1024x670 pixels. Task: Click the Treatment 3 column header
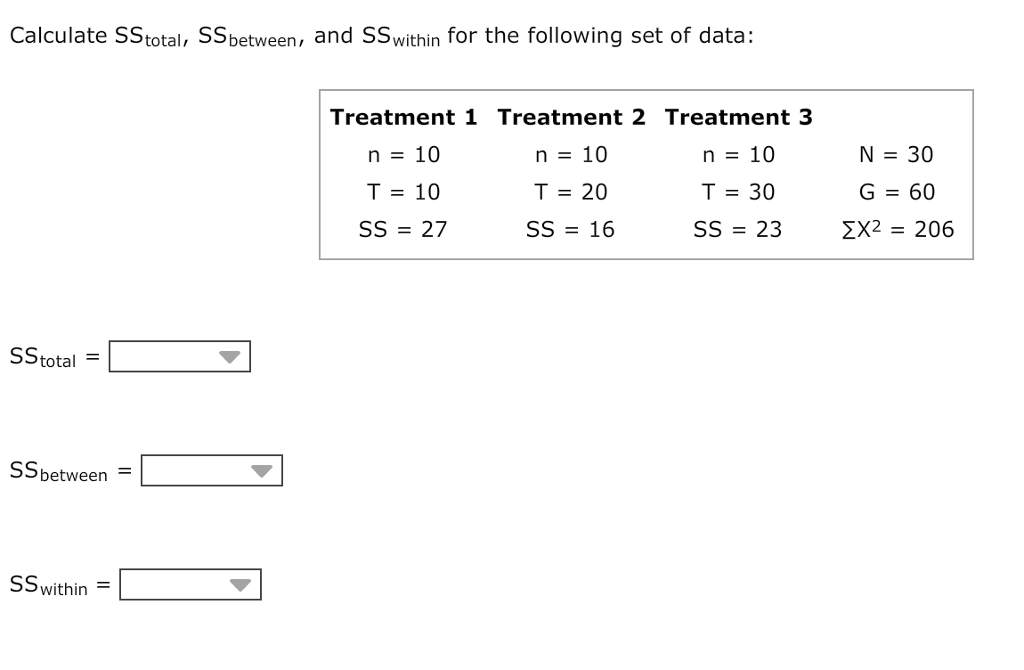point(738,117)
